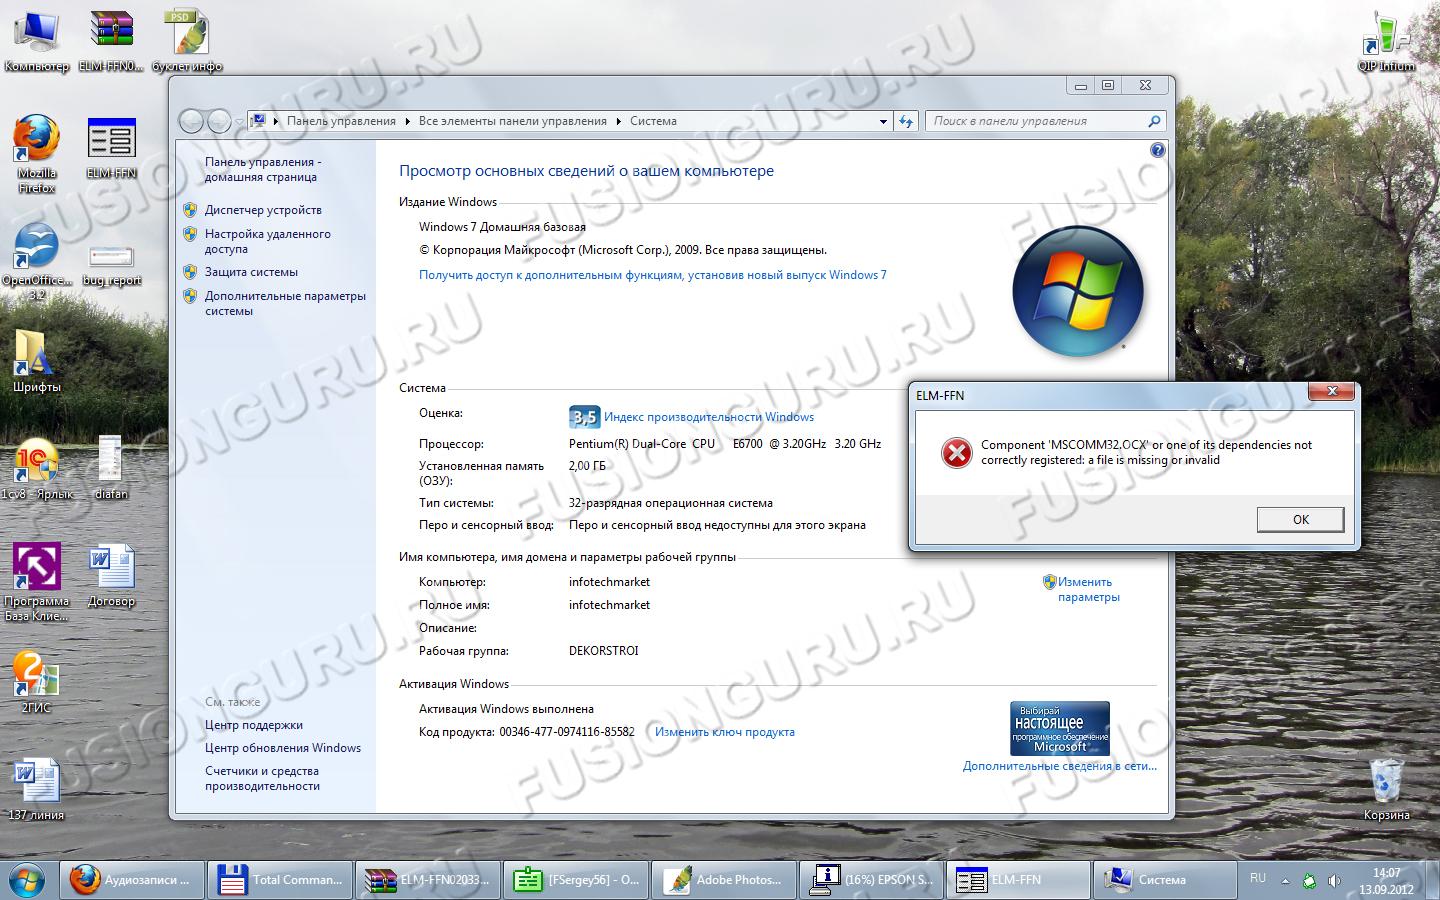Go to Панель управления домашняя страница
The image size is (1440, 900).
[x=262, y=169]
